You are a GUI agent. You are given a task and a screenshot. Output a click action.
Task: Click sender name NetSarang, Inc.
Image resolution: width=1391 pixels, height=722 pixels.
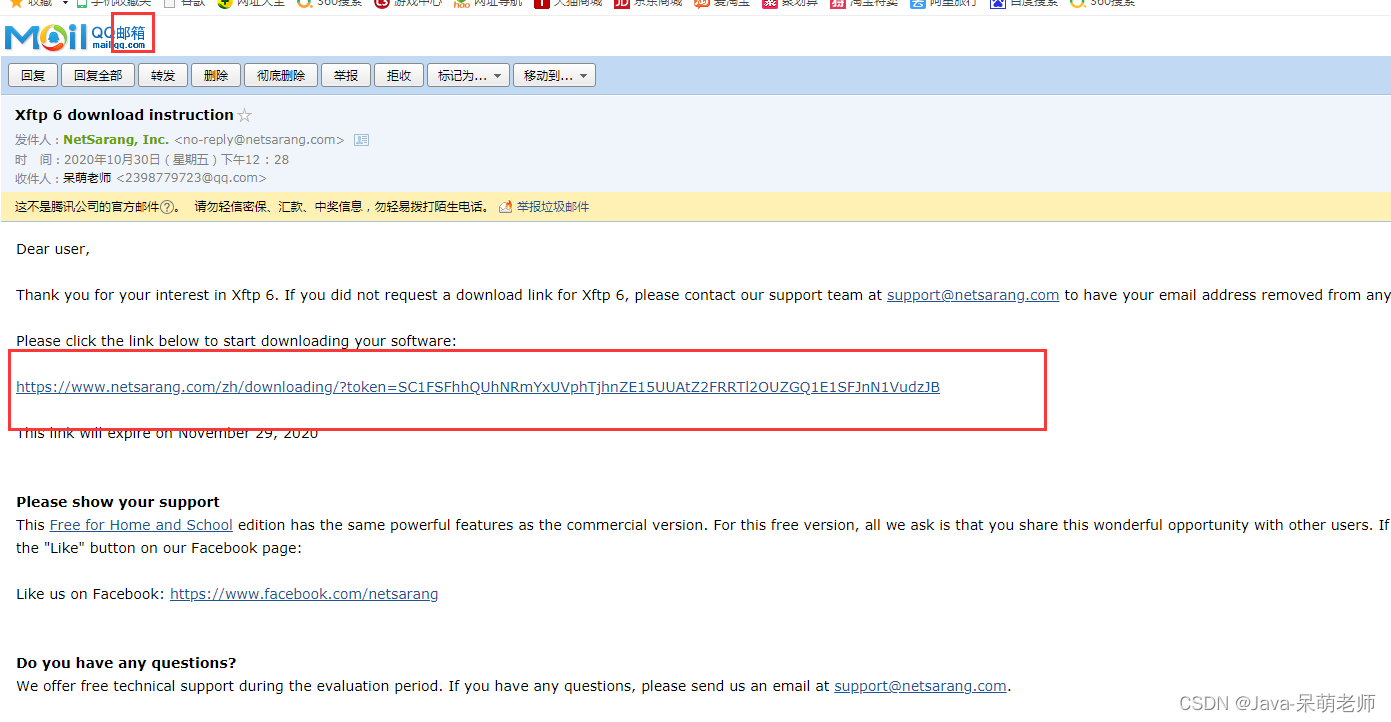tap(116, 140)
